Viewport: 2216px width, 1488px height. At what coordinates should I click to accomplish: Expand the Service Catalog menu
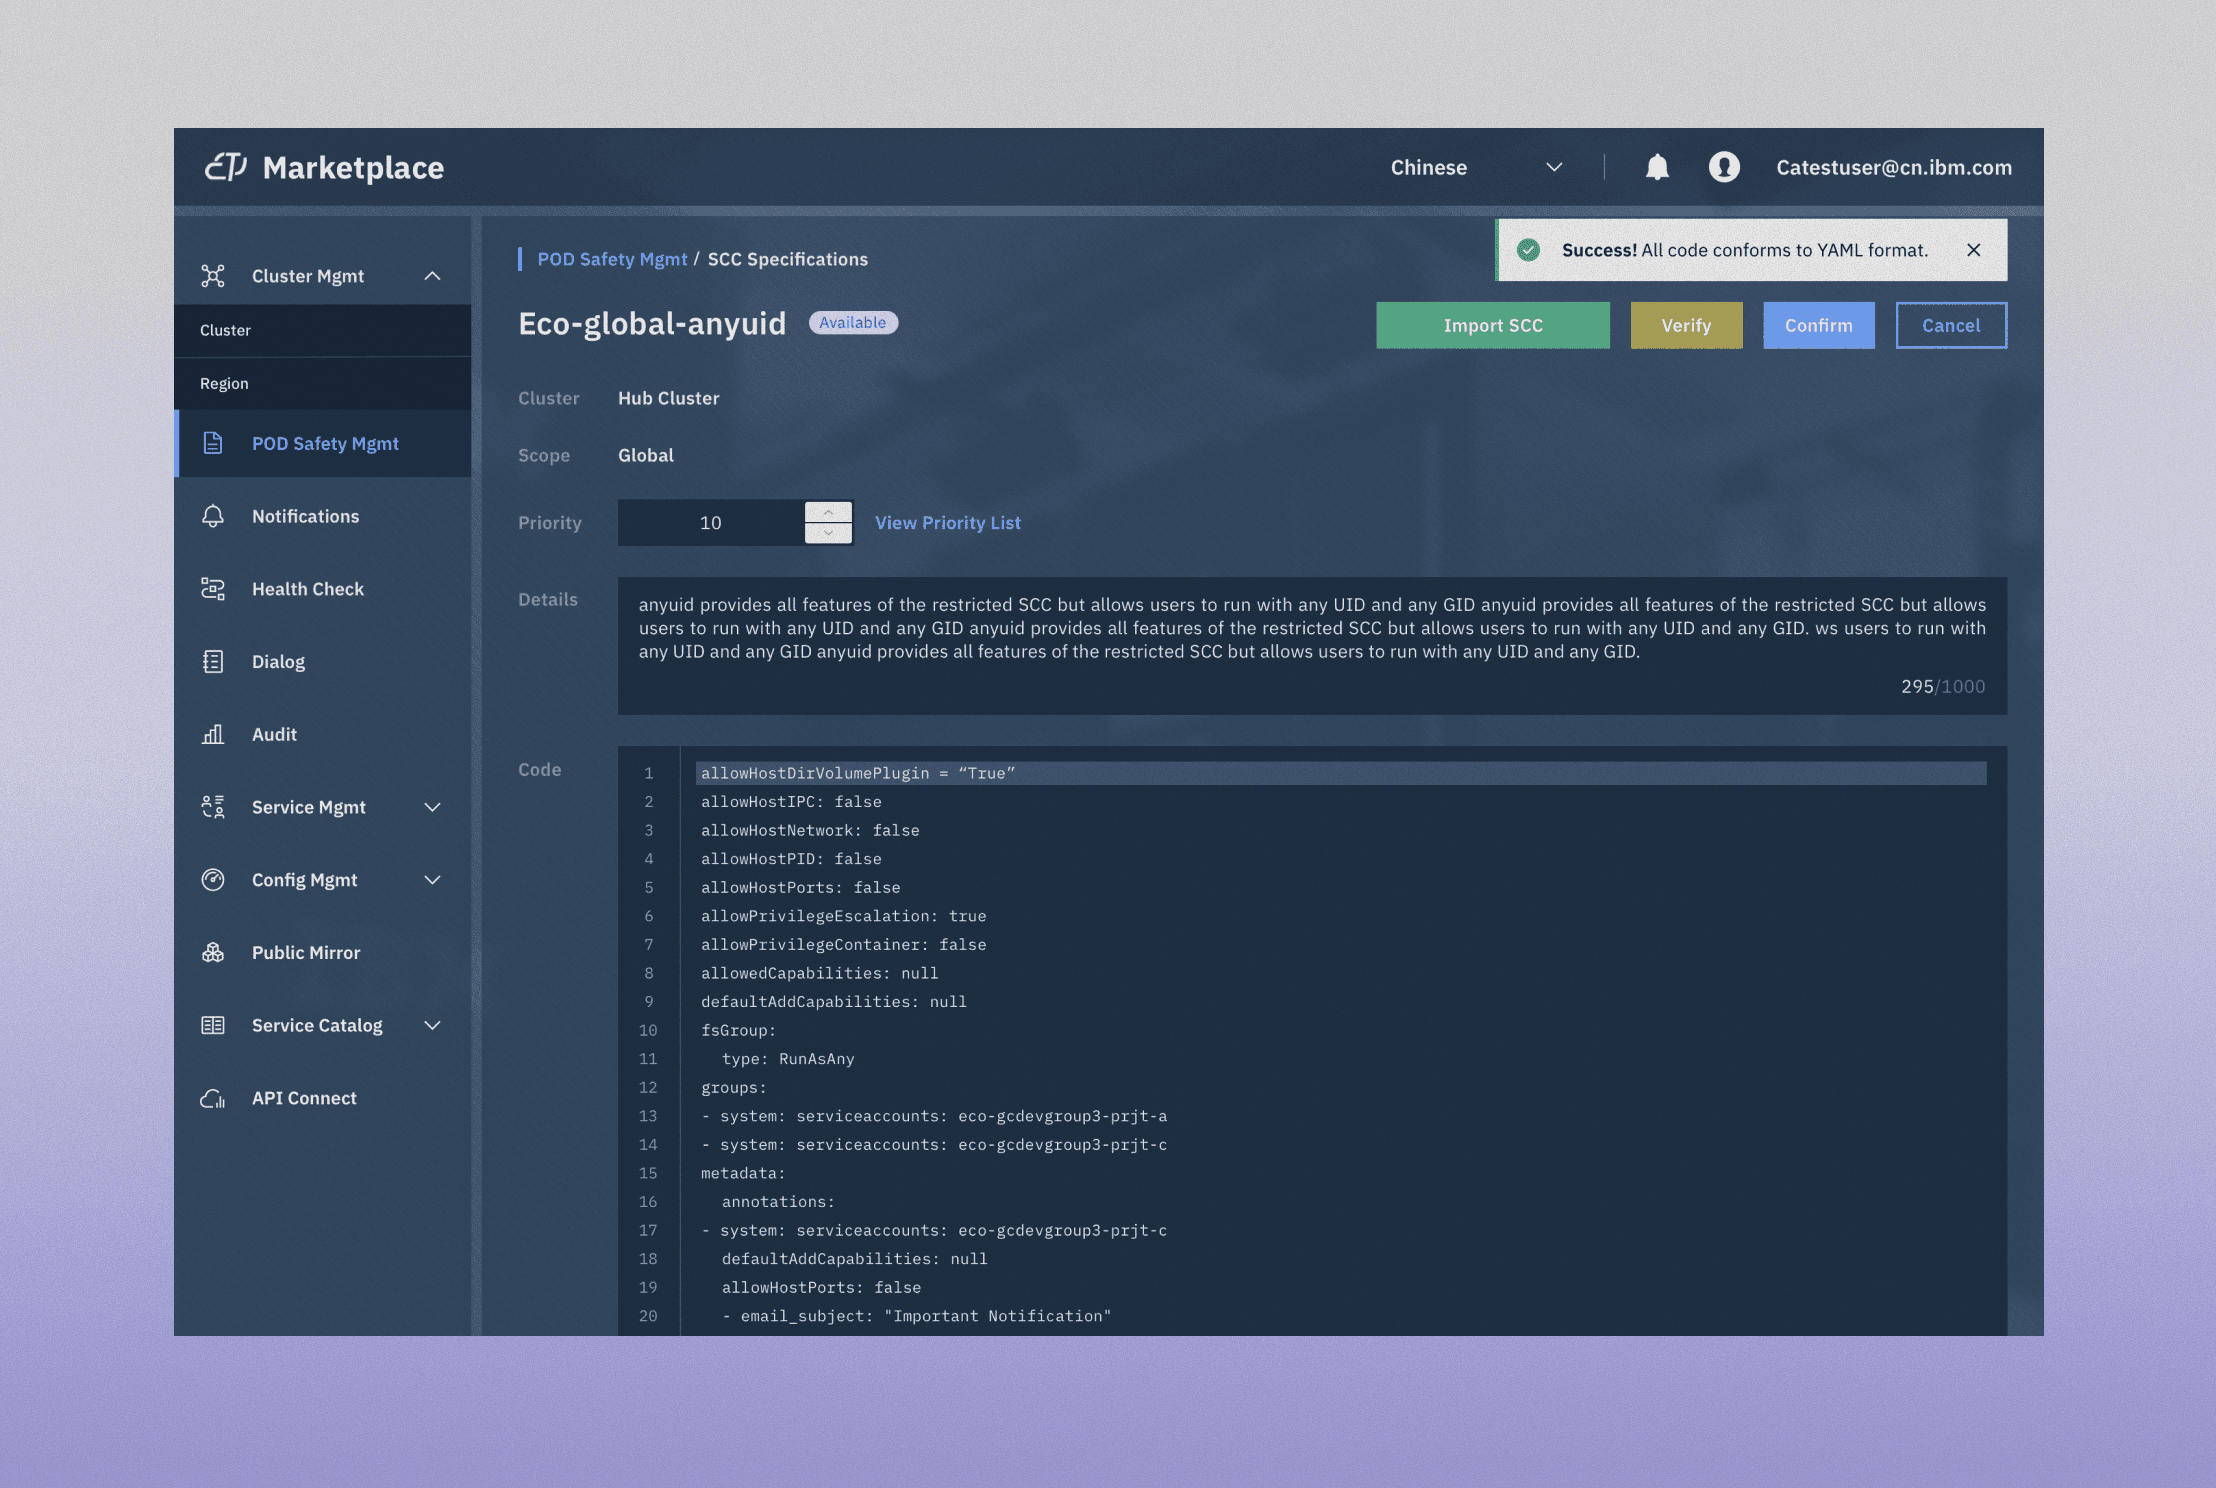click(432, 1026)
